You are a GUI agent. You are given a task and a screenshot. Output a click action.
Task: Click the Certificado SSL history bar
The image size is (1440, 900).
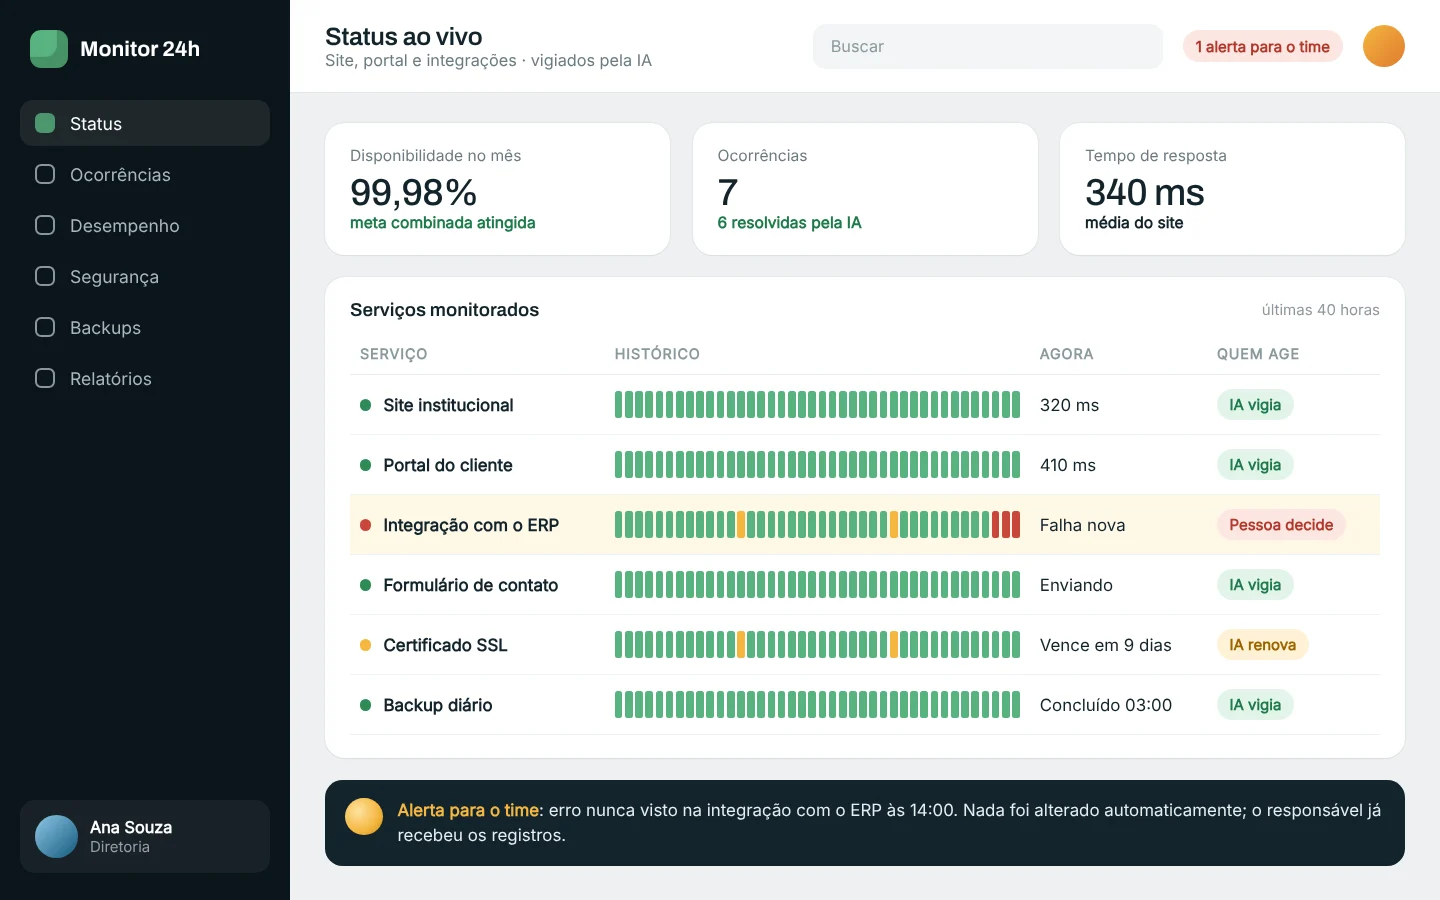817,645
